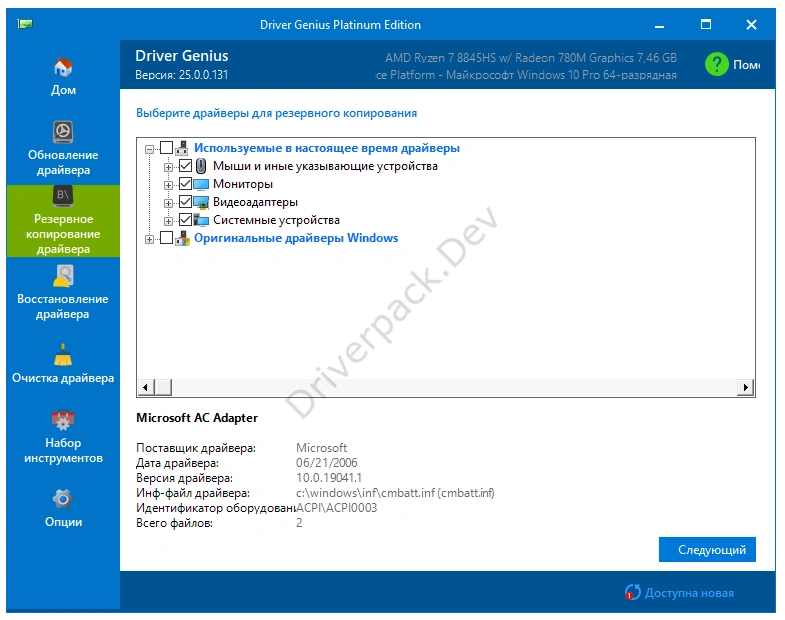Expand the Мониторы tree node
The image size is (785, 620).
pos(168,185)
